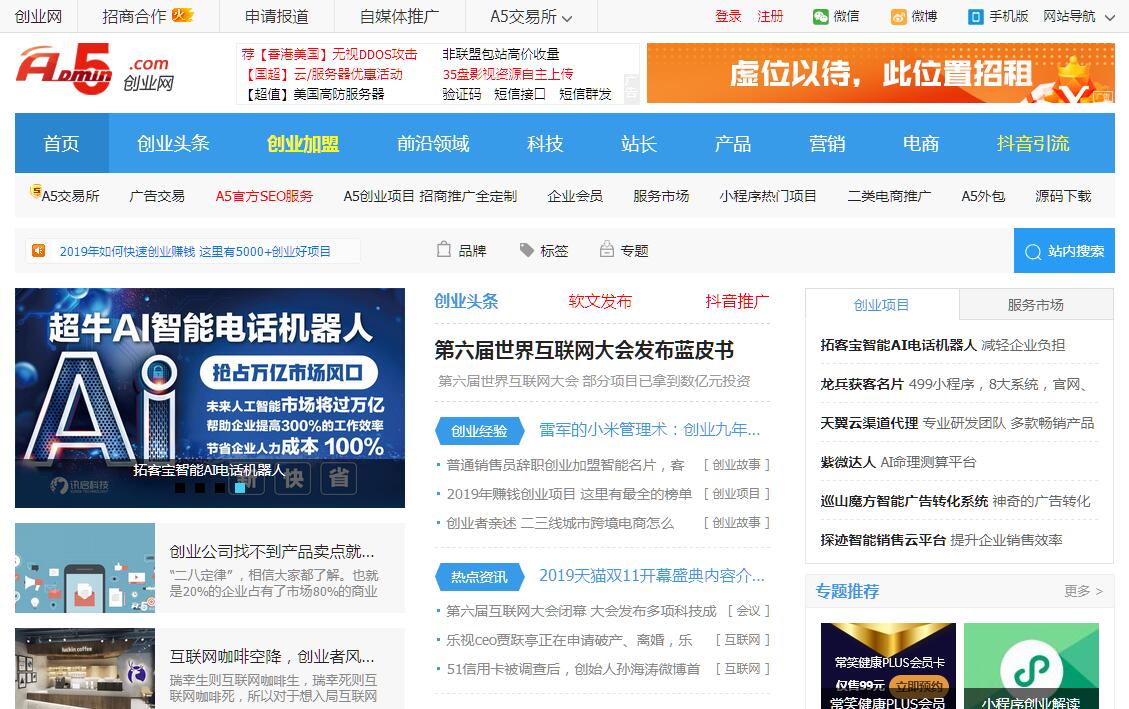Viewport: 1129px width, 709px height.
Task: Click the 手机版 mobile phone icon
Action: coord(976,17)
